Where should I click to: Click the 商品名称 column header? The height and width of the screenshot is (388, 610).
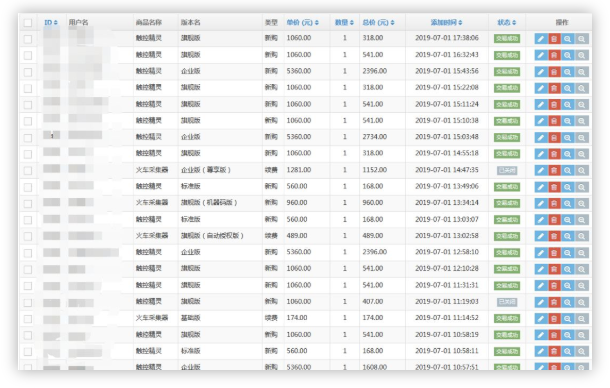(149, 23)
